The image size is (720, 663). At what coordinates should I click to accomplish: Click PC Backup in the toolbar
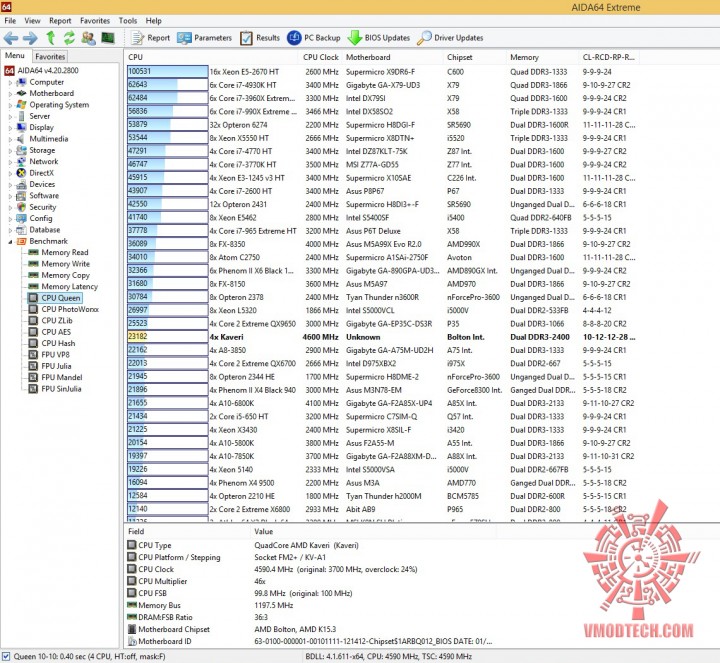point(314,38)
